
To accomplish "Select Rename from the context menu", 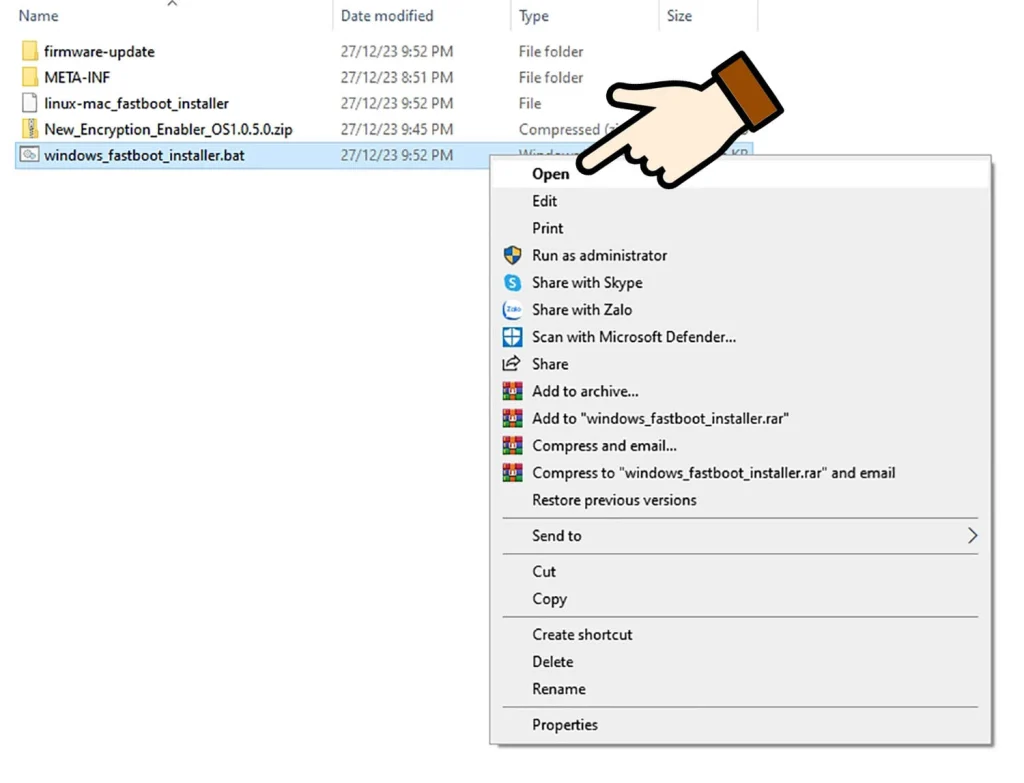I will [559, 689].
